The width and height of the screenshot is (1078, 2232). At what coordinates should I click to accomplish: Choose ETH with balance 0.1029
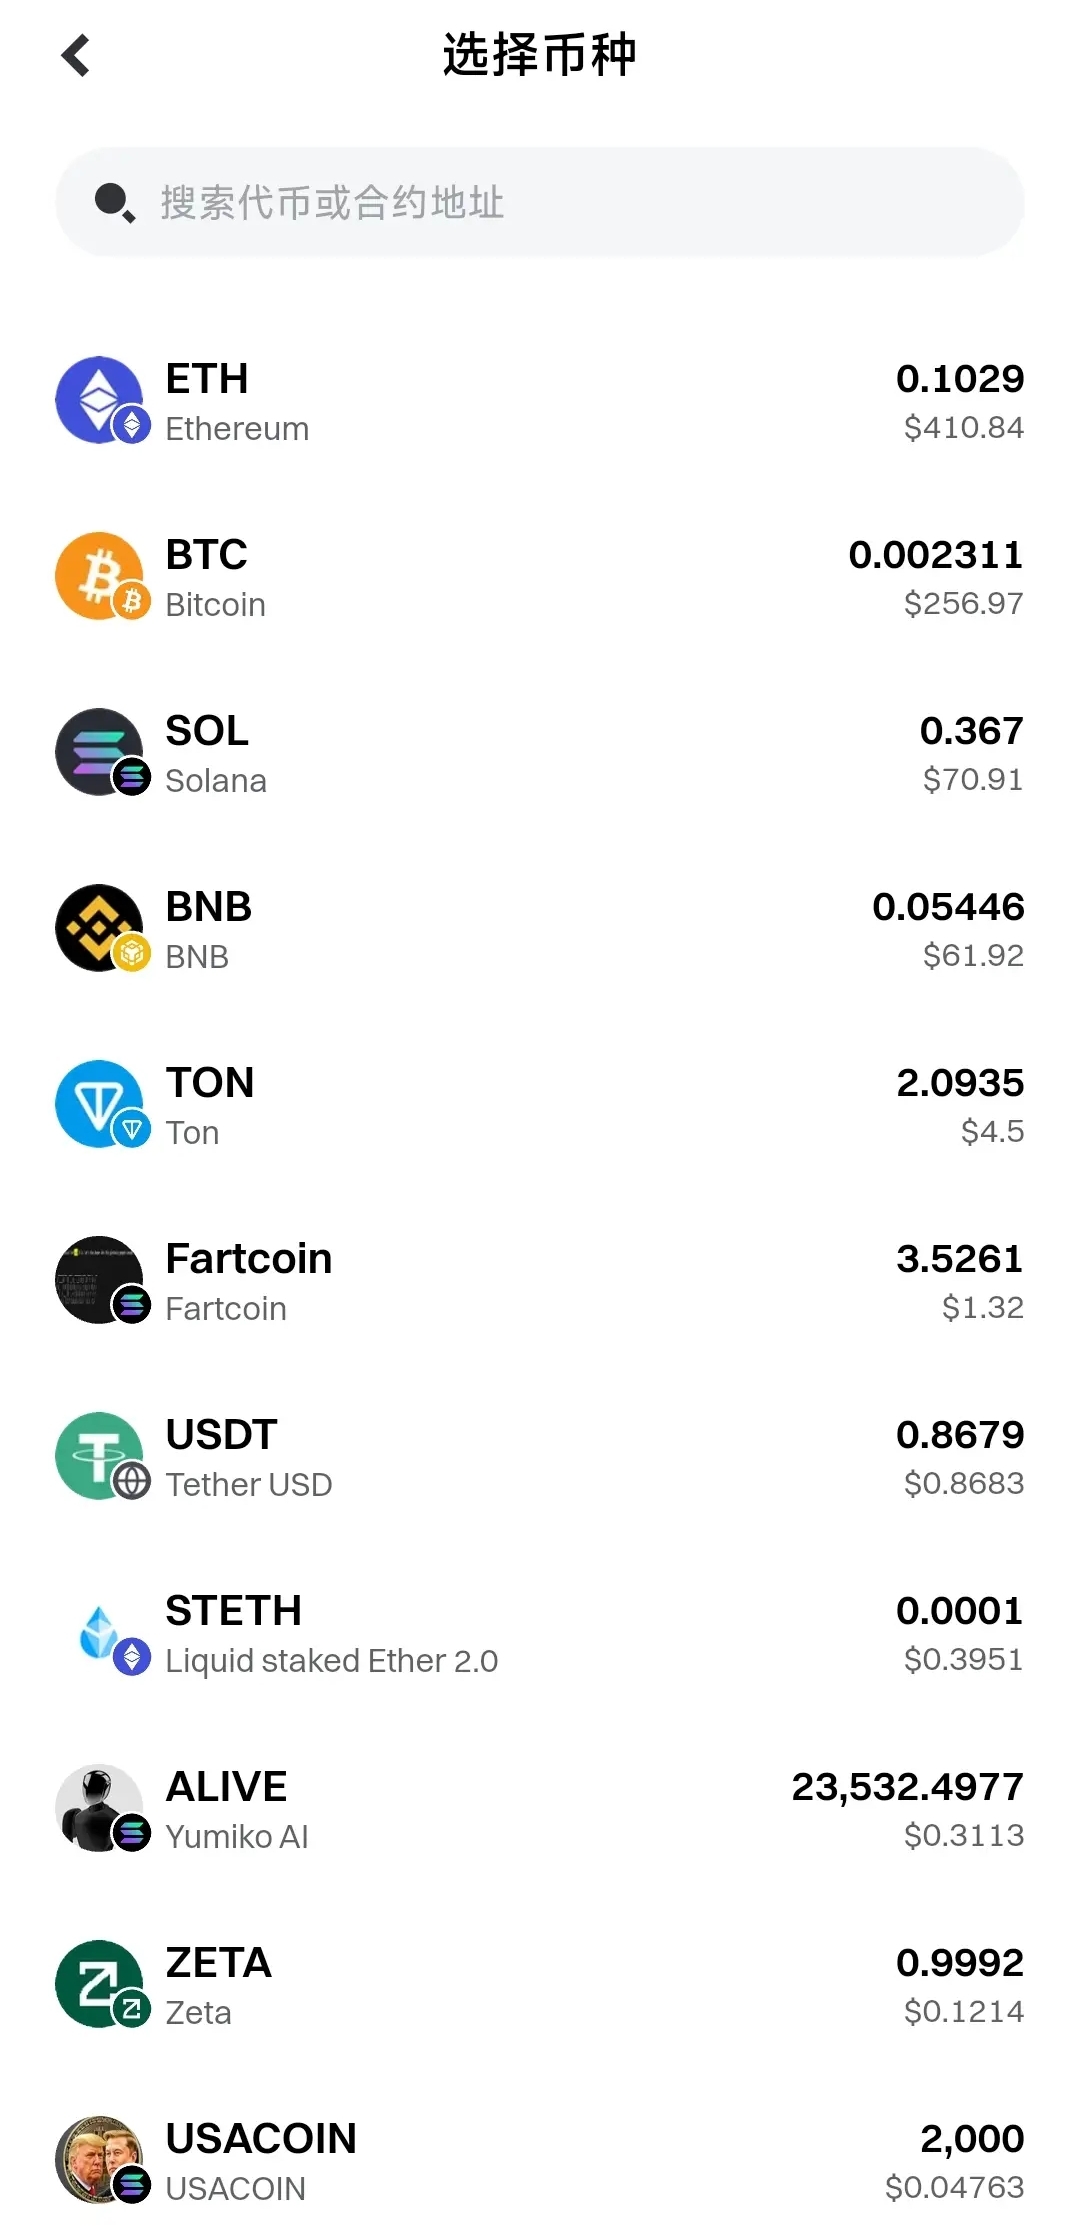coord(959,379)
